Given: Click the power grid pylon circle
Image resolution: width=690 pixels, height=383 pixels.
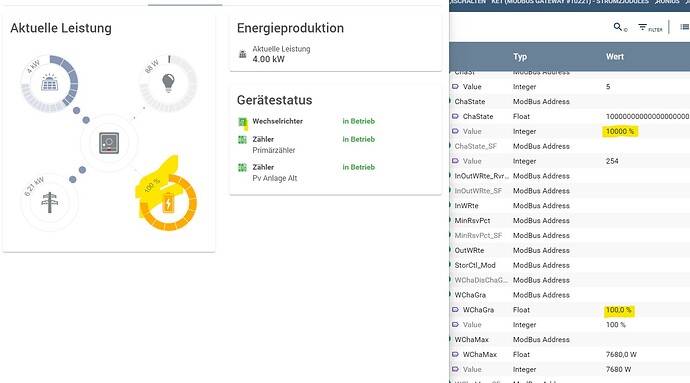Looking at the screenshot, I should click(50, 202).
